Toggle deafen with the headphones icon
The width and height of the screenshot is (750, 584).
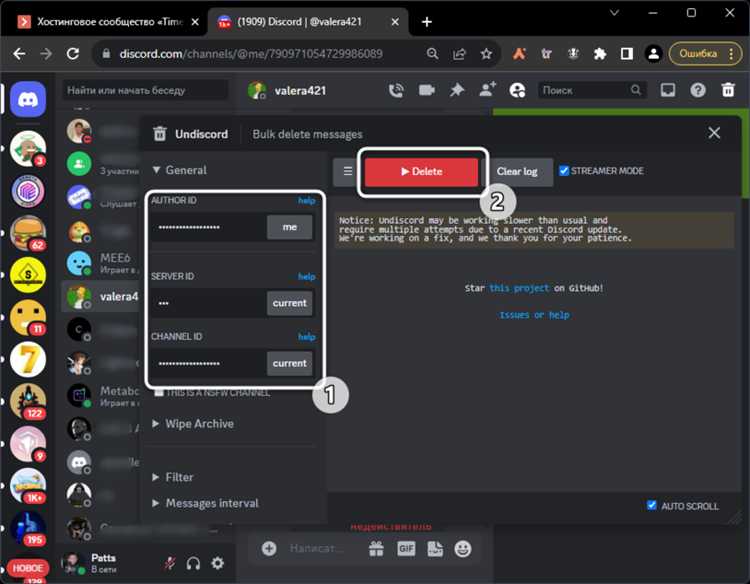pos(193,563)
